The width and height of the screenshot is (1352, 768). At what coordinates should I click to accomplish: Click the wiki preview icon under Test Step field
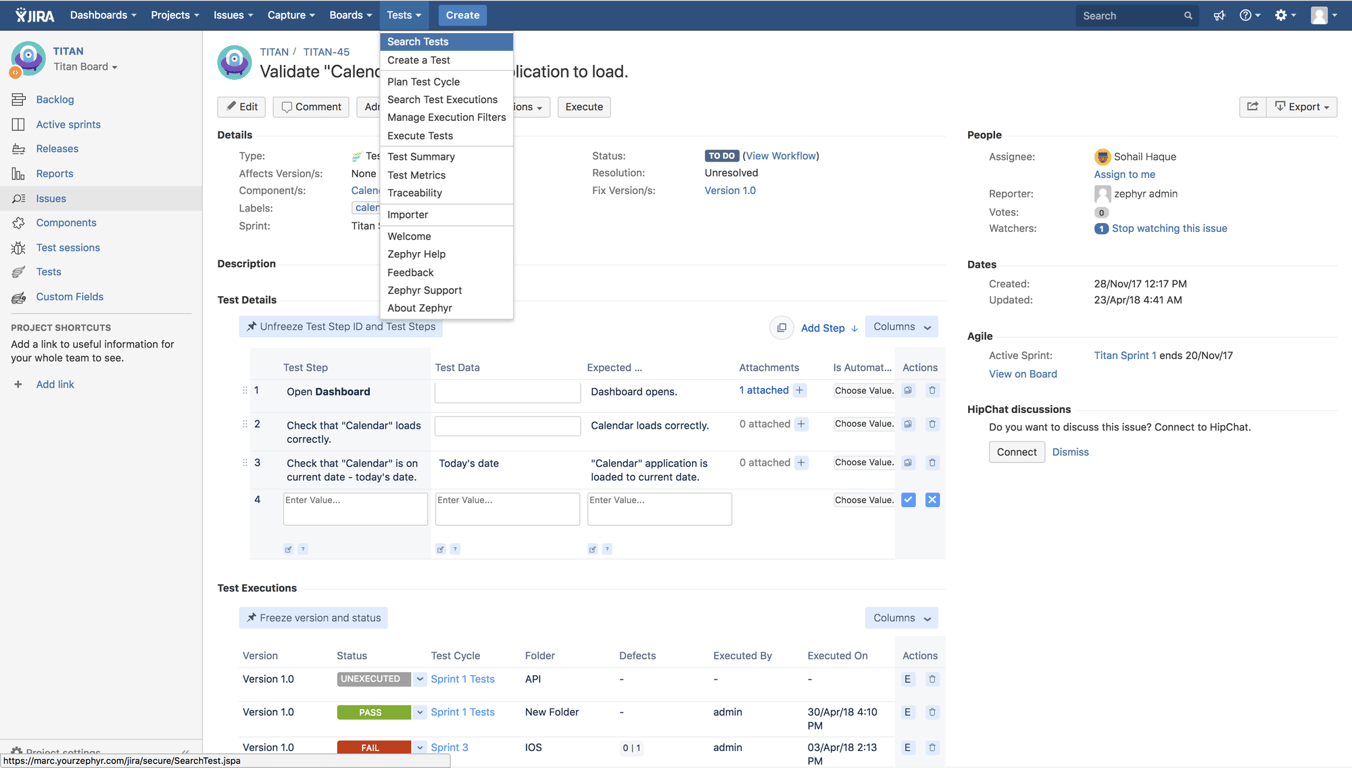click(x=288, y=549)
